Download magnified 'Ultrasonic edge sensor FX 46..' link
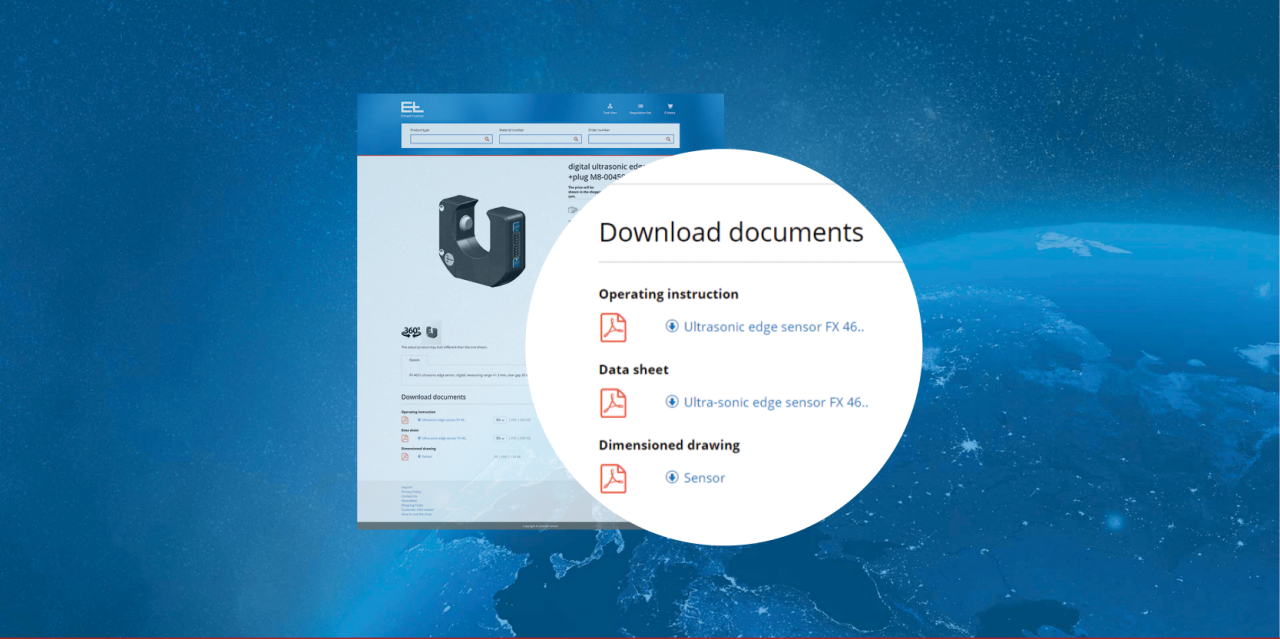This screenshot has width=1280, height=639. pos(766,326)
